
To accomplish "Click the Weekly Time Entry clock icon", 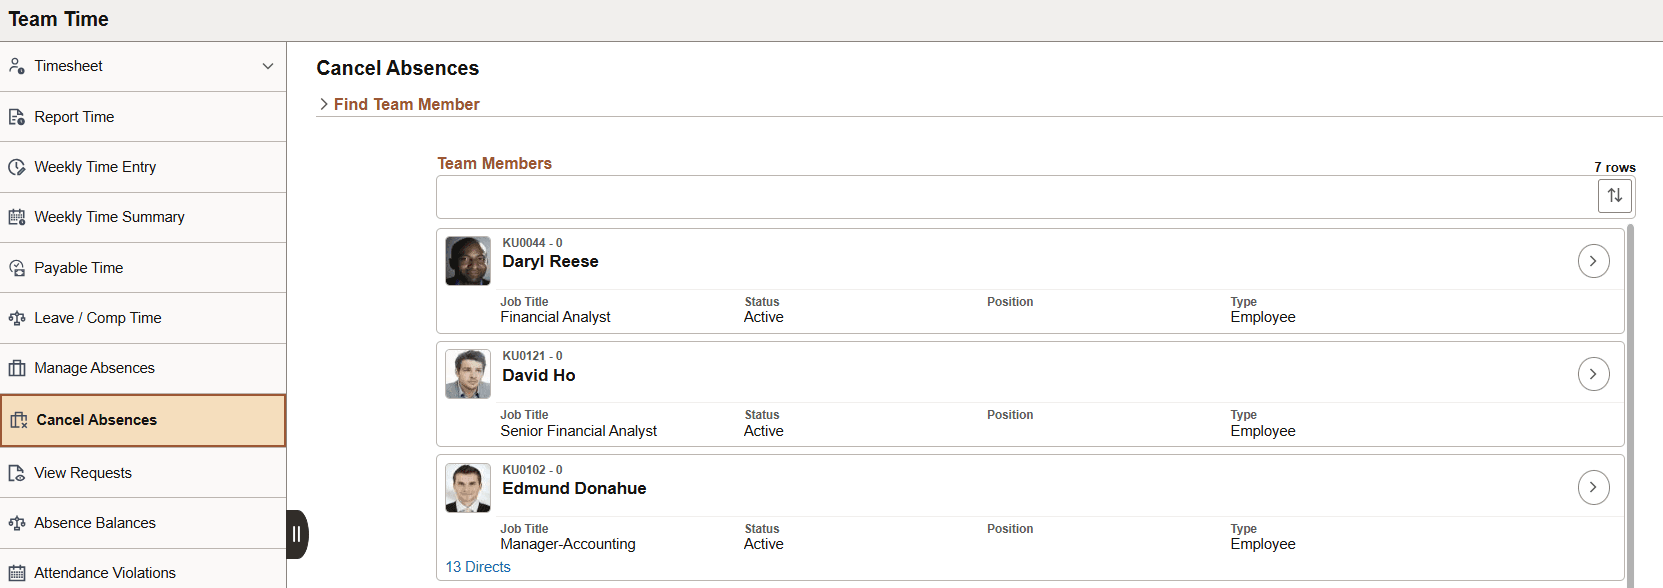I will [17, 166].
